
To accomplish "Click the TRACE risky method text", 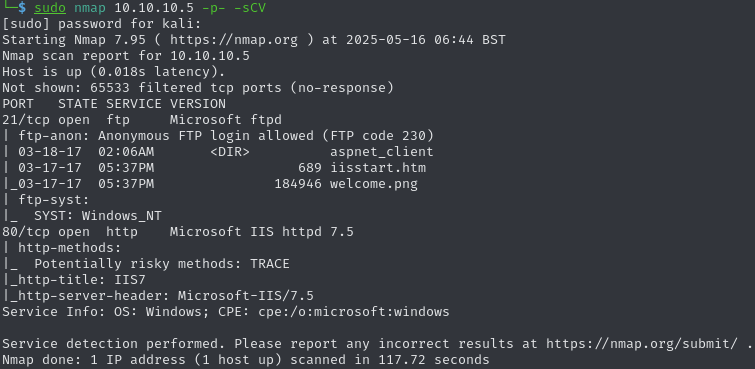I will pos(270,264).
